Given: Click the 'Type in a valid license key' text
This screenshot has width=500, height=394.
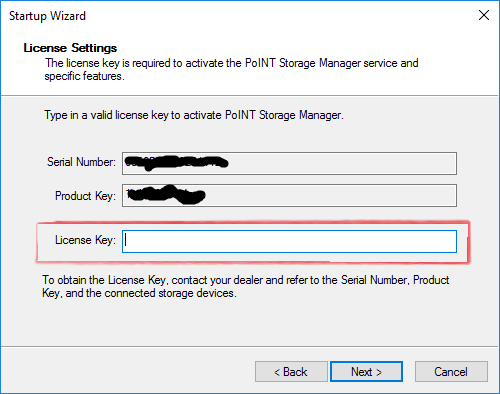Looking at the screenshot, I should click(194, 115).
